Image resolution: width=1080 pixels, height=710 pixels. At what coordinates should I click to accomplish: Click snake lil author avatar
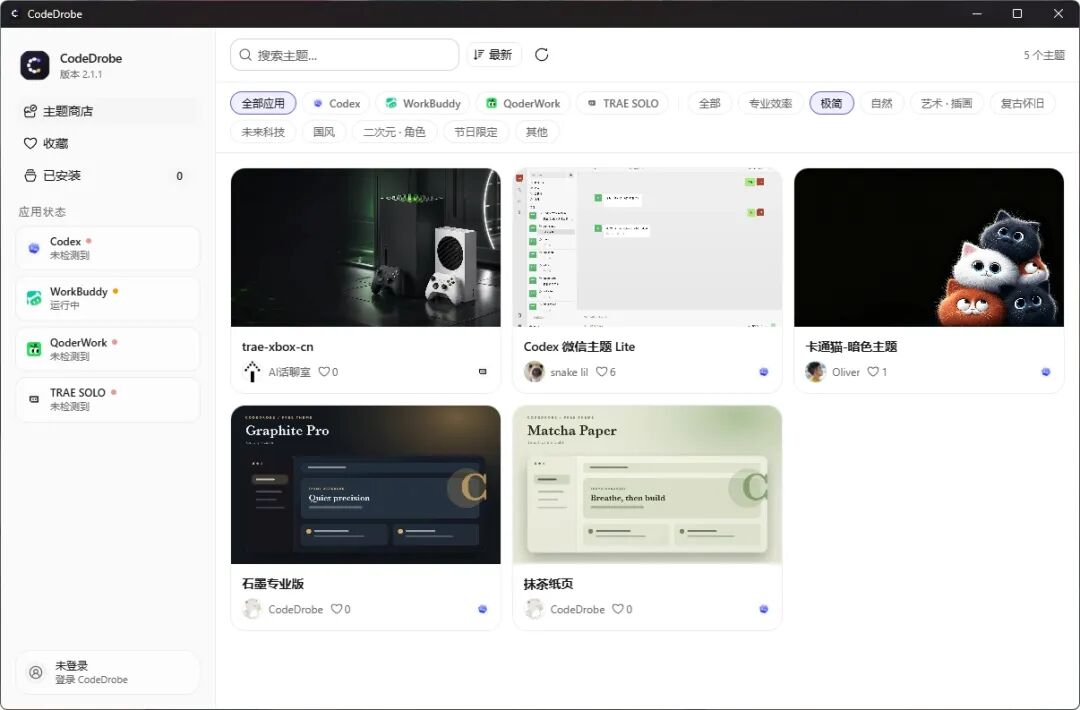point(534,372)
